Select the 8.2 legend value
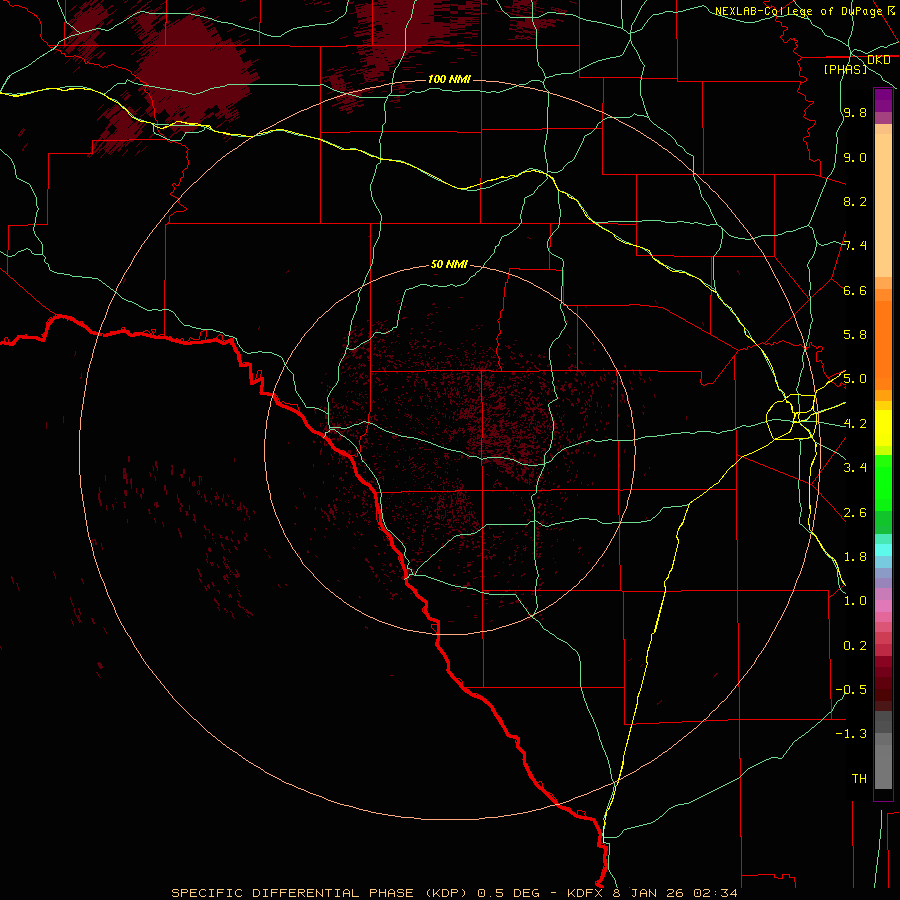Screen dimensions: 900x900 855,201
